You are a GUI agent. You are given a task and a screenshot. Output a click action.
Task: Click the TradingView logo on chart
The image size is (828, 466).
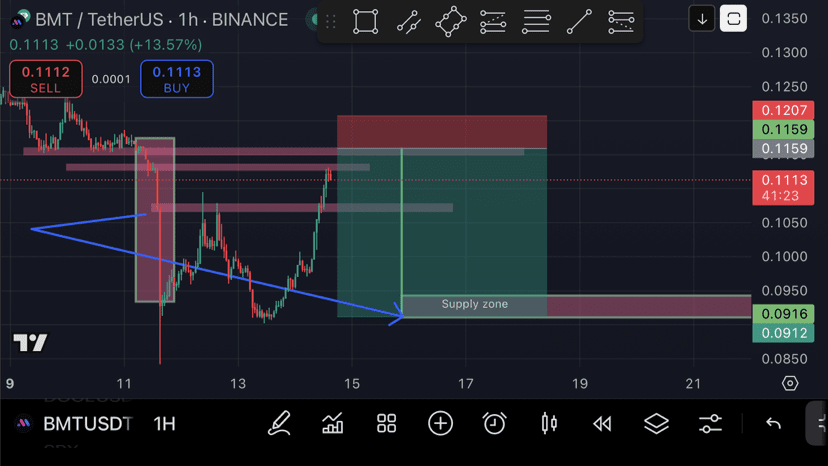tap(30, 343)
